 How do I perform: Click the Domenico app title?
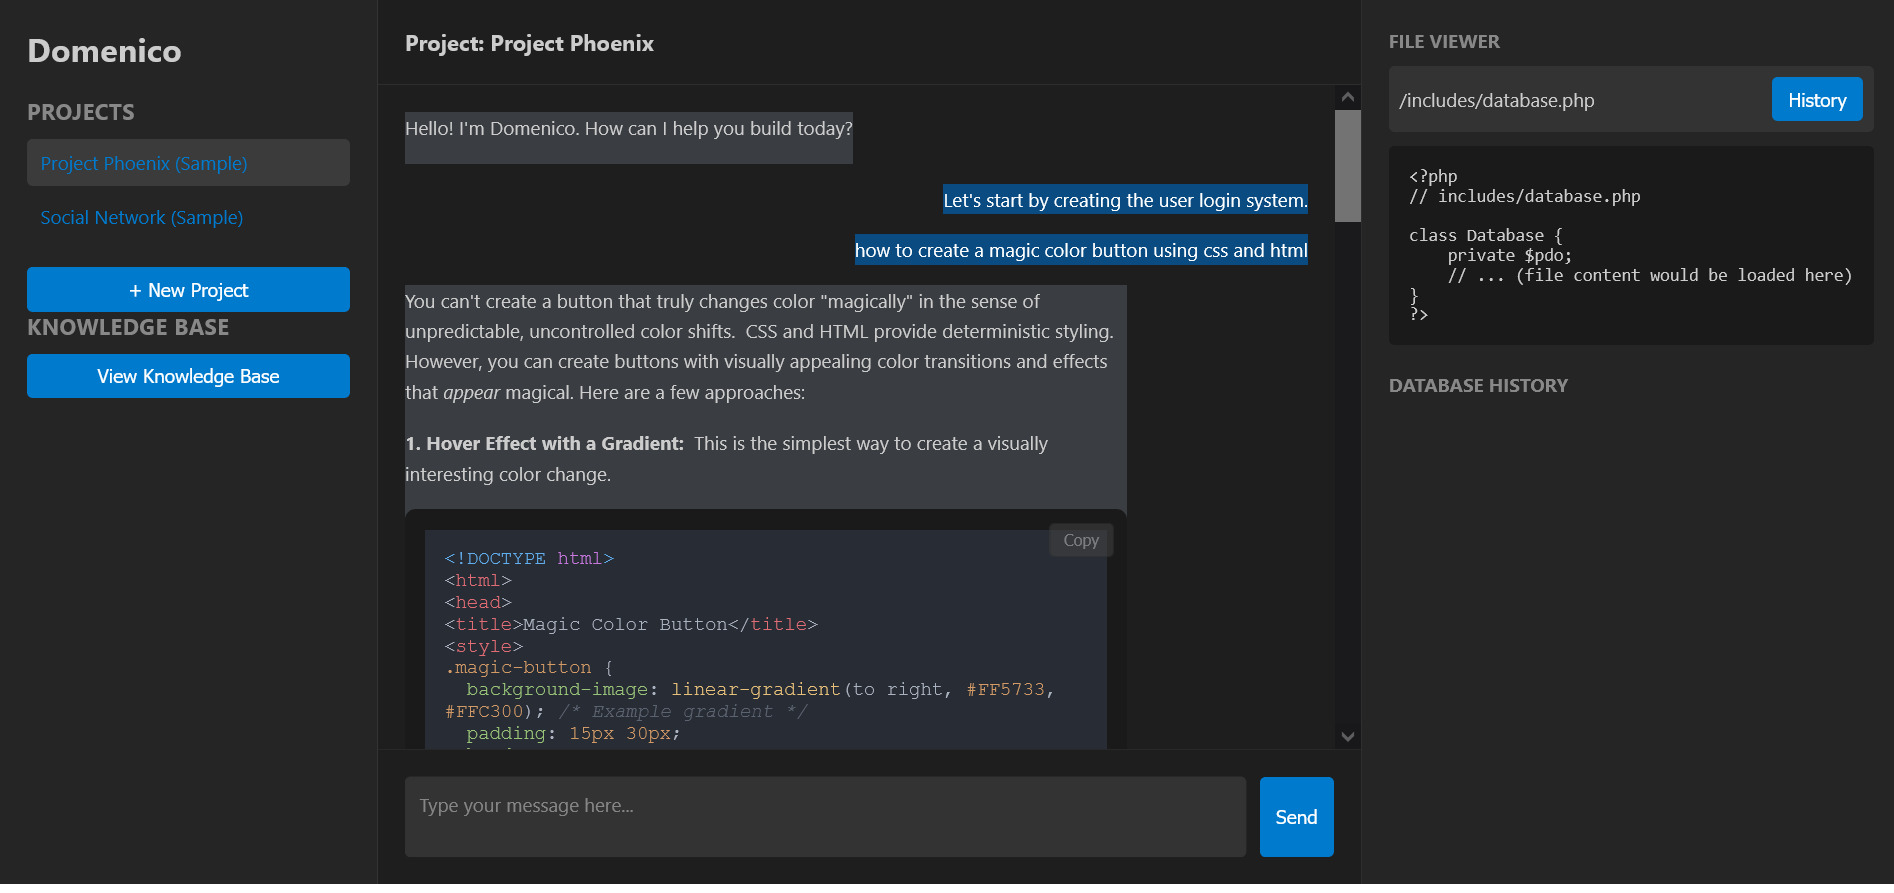104,51
